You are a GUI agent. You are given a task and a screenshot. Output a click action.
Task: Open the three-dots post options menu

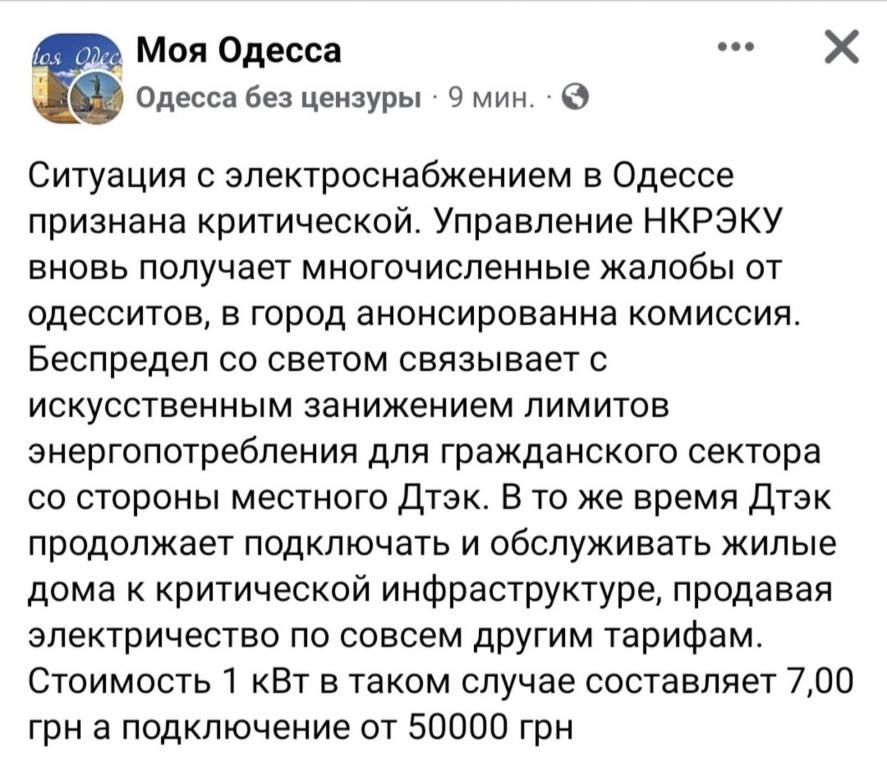point(735,47)
